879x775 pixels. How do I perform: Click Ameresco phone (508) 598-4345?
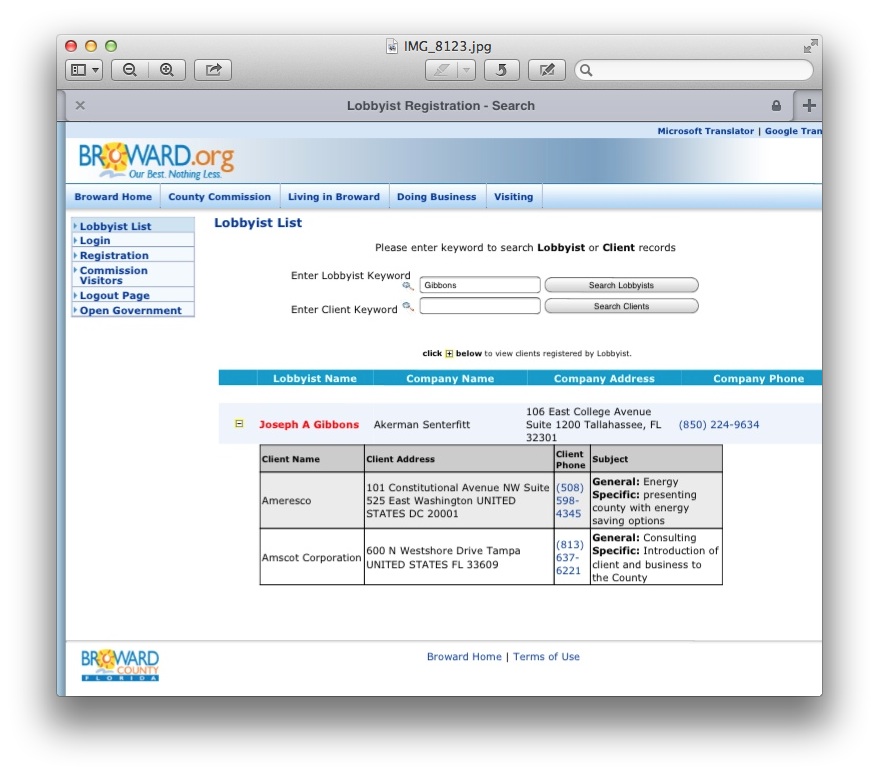[x=570, y=500]
